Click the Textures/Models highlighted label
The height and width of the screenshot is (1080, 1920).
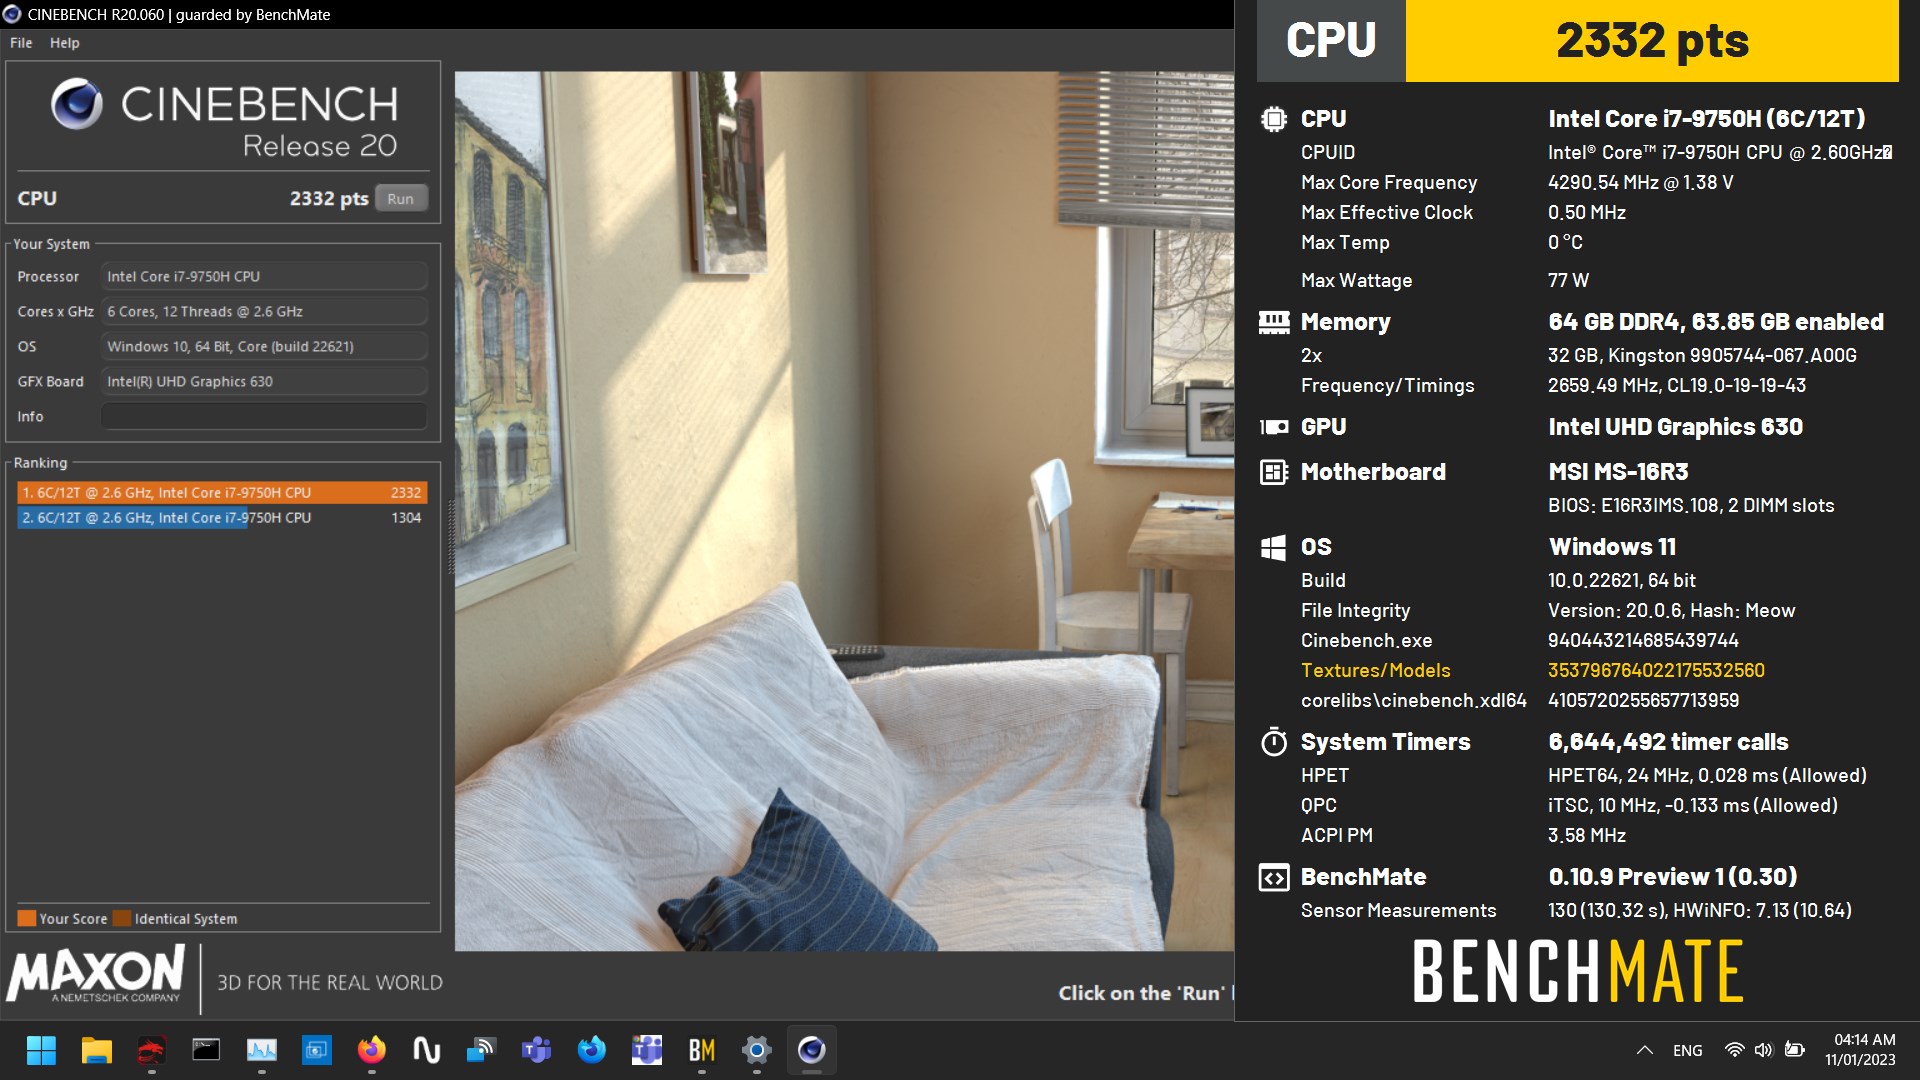(x=1375, y=670)
